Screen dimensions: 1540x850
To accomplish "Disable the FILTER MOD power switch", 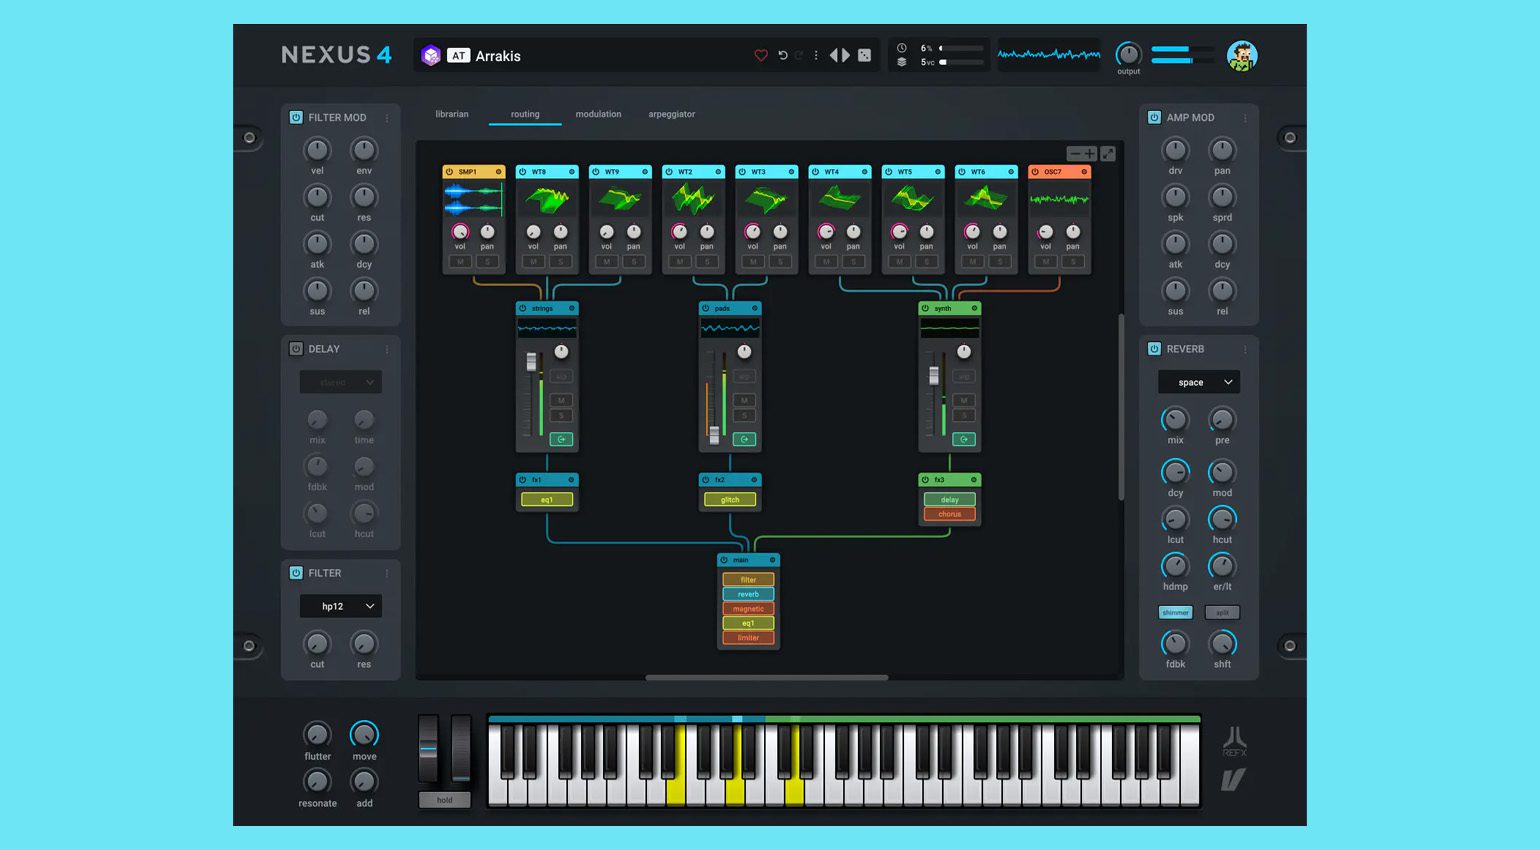I will (x=296, y=117).
